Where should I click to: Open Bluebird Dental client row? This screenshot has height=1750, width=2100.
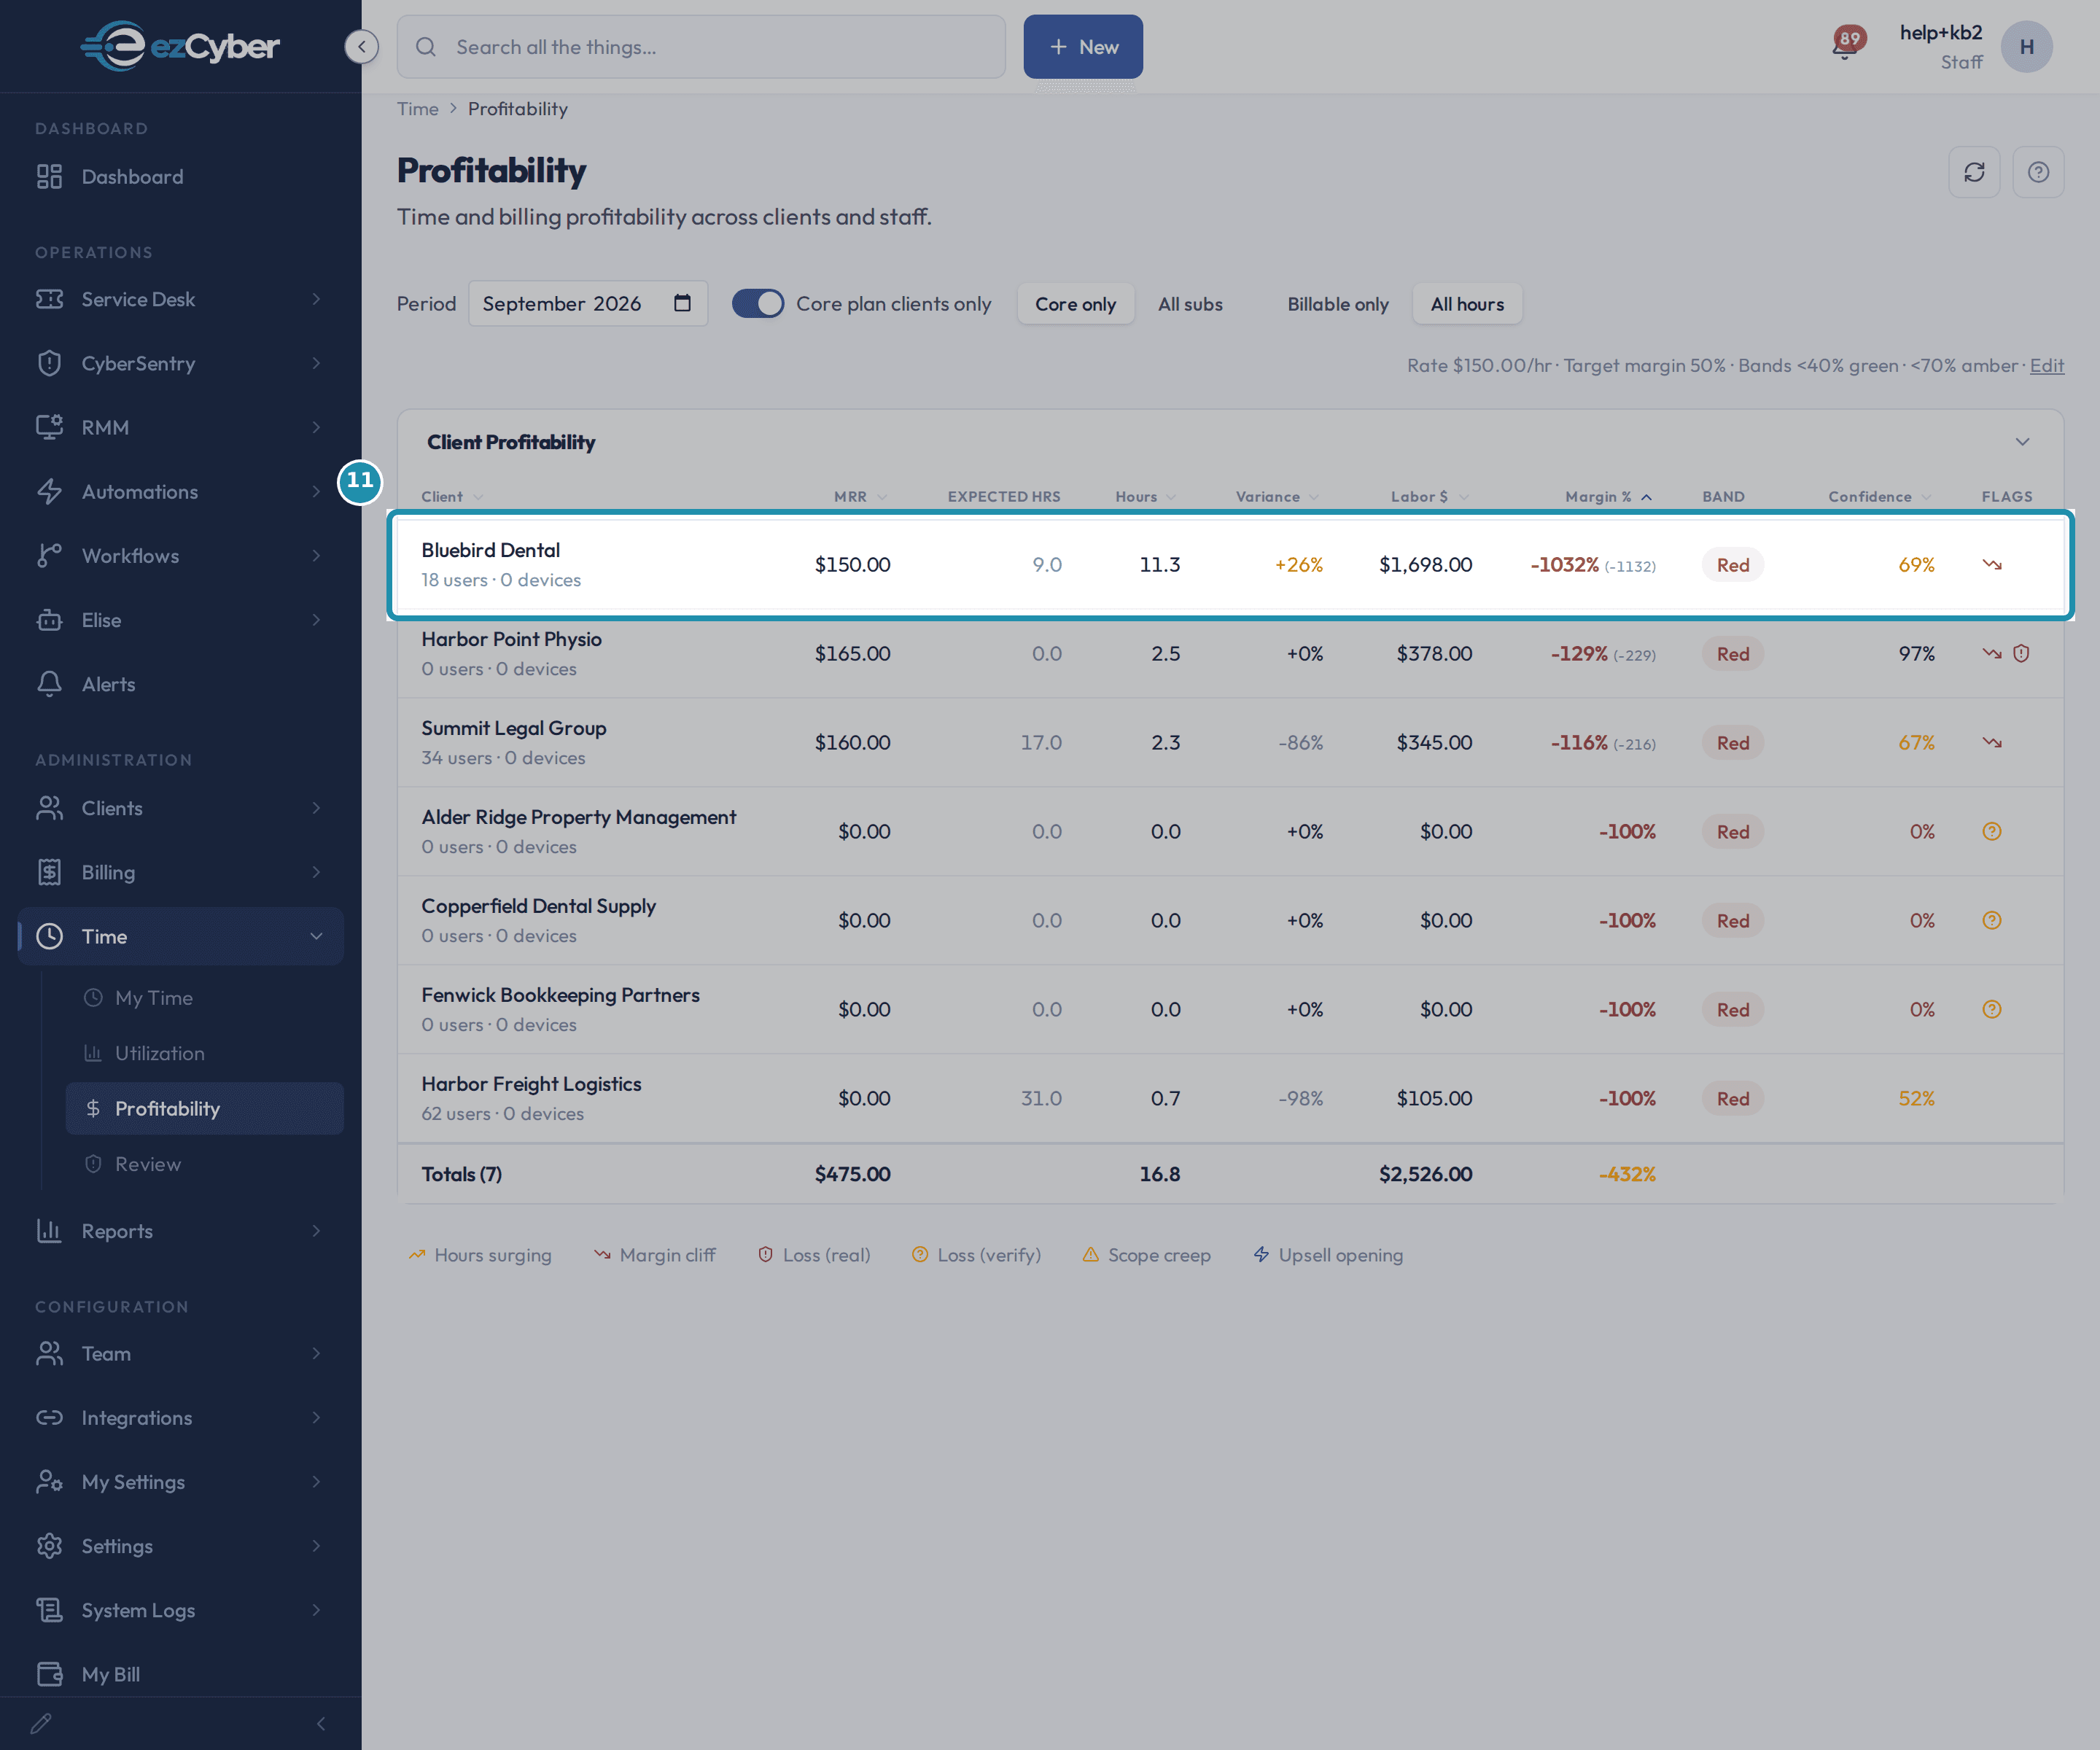click(1230, 565)
